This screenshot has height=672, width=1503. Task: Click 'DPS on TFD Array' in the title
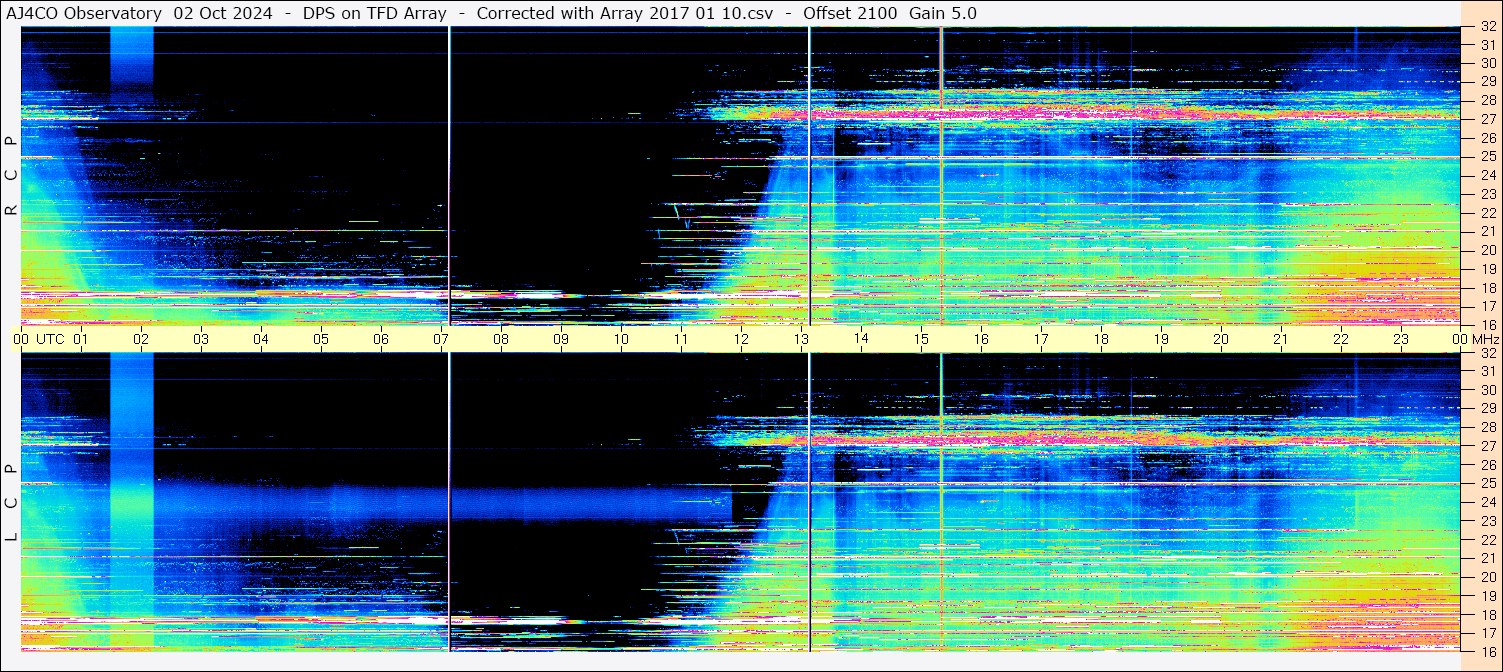click(x=374, y=13)
